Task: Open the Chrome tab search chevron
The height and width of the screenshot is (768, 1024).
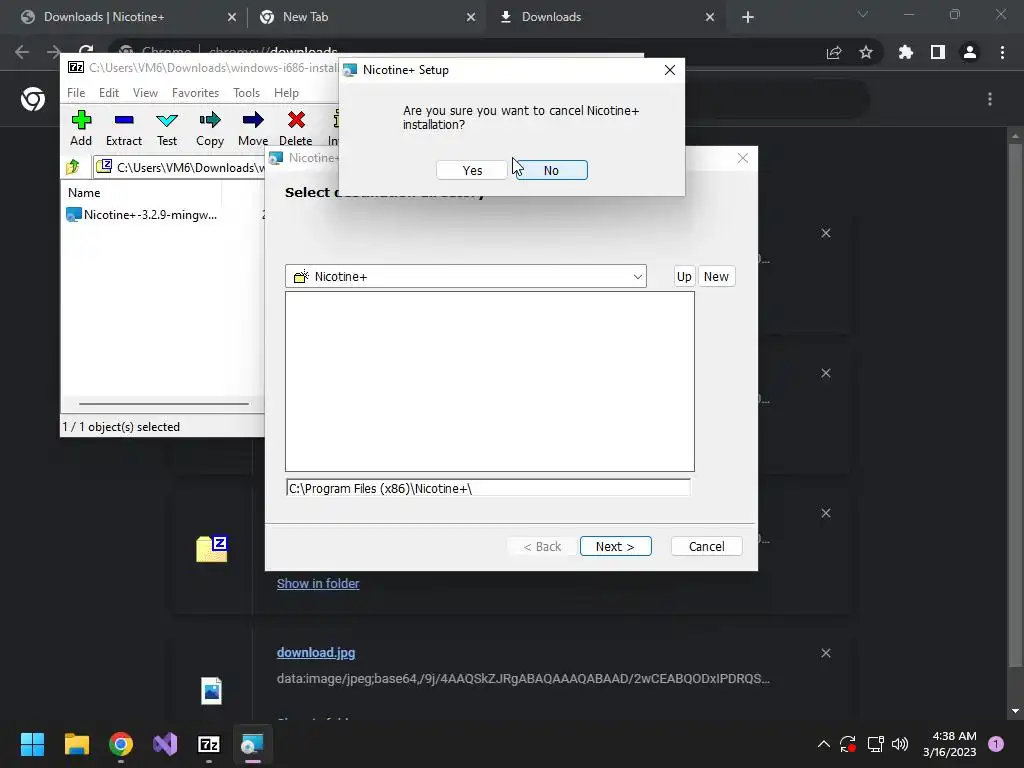Action: tap(863, 14)
